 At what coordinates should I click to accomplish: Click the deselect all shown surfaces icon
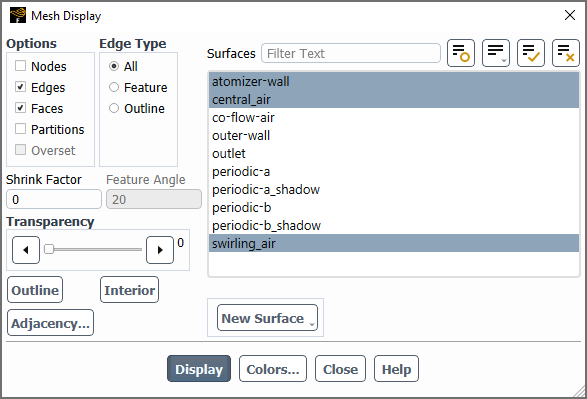tap(566, 53)
